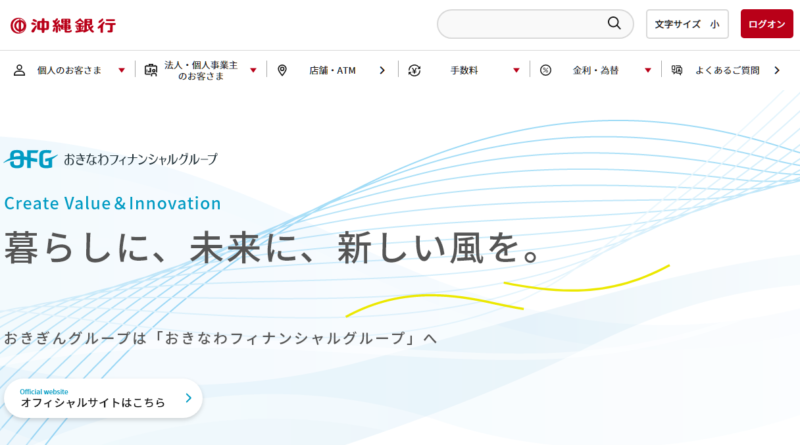Click the map pin icon for 店舗・ATM
This screenshot has height=445, width=800.
click(x=282, y=70)
